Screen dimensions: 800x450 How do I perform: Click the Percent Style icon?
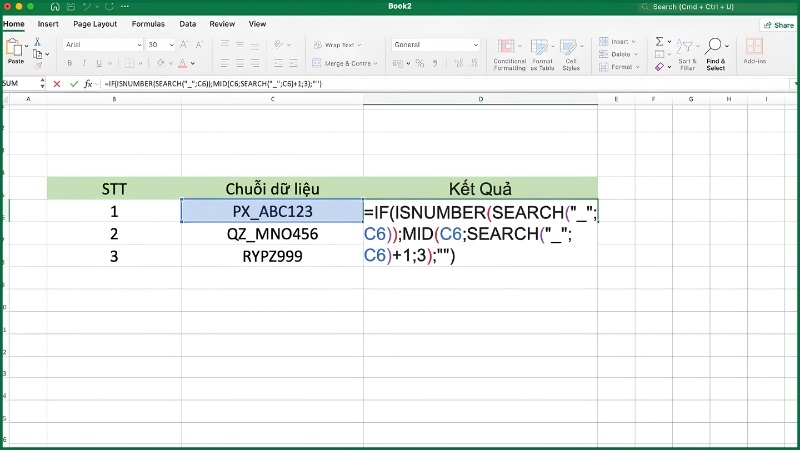[x=419, y=63]
